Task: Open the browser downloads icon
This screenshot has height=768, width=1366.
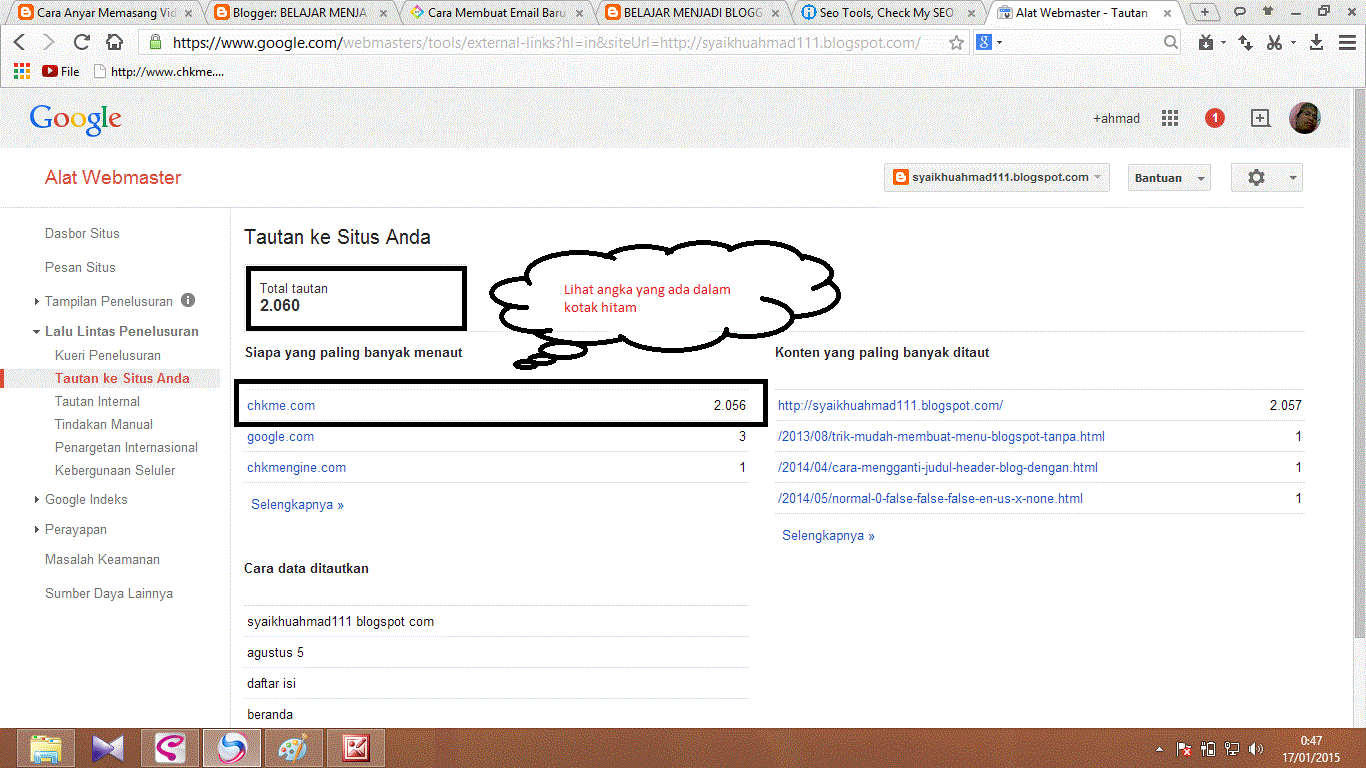Action: pos(1317,43)
